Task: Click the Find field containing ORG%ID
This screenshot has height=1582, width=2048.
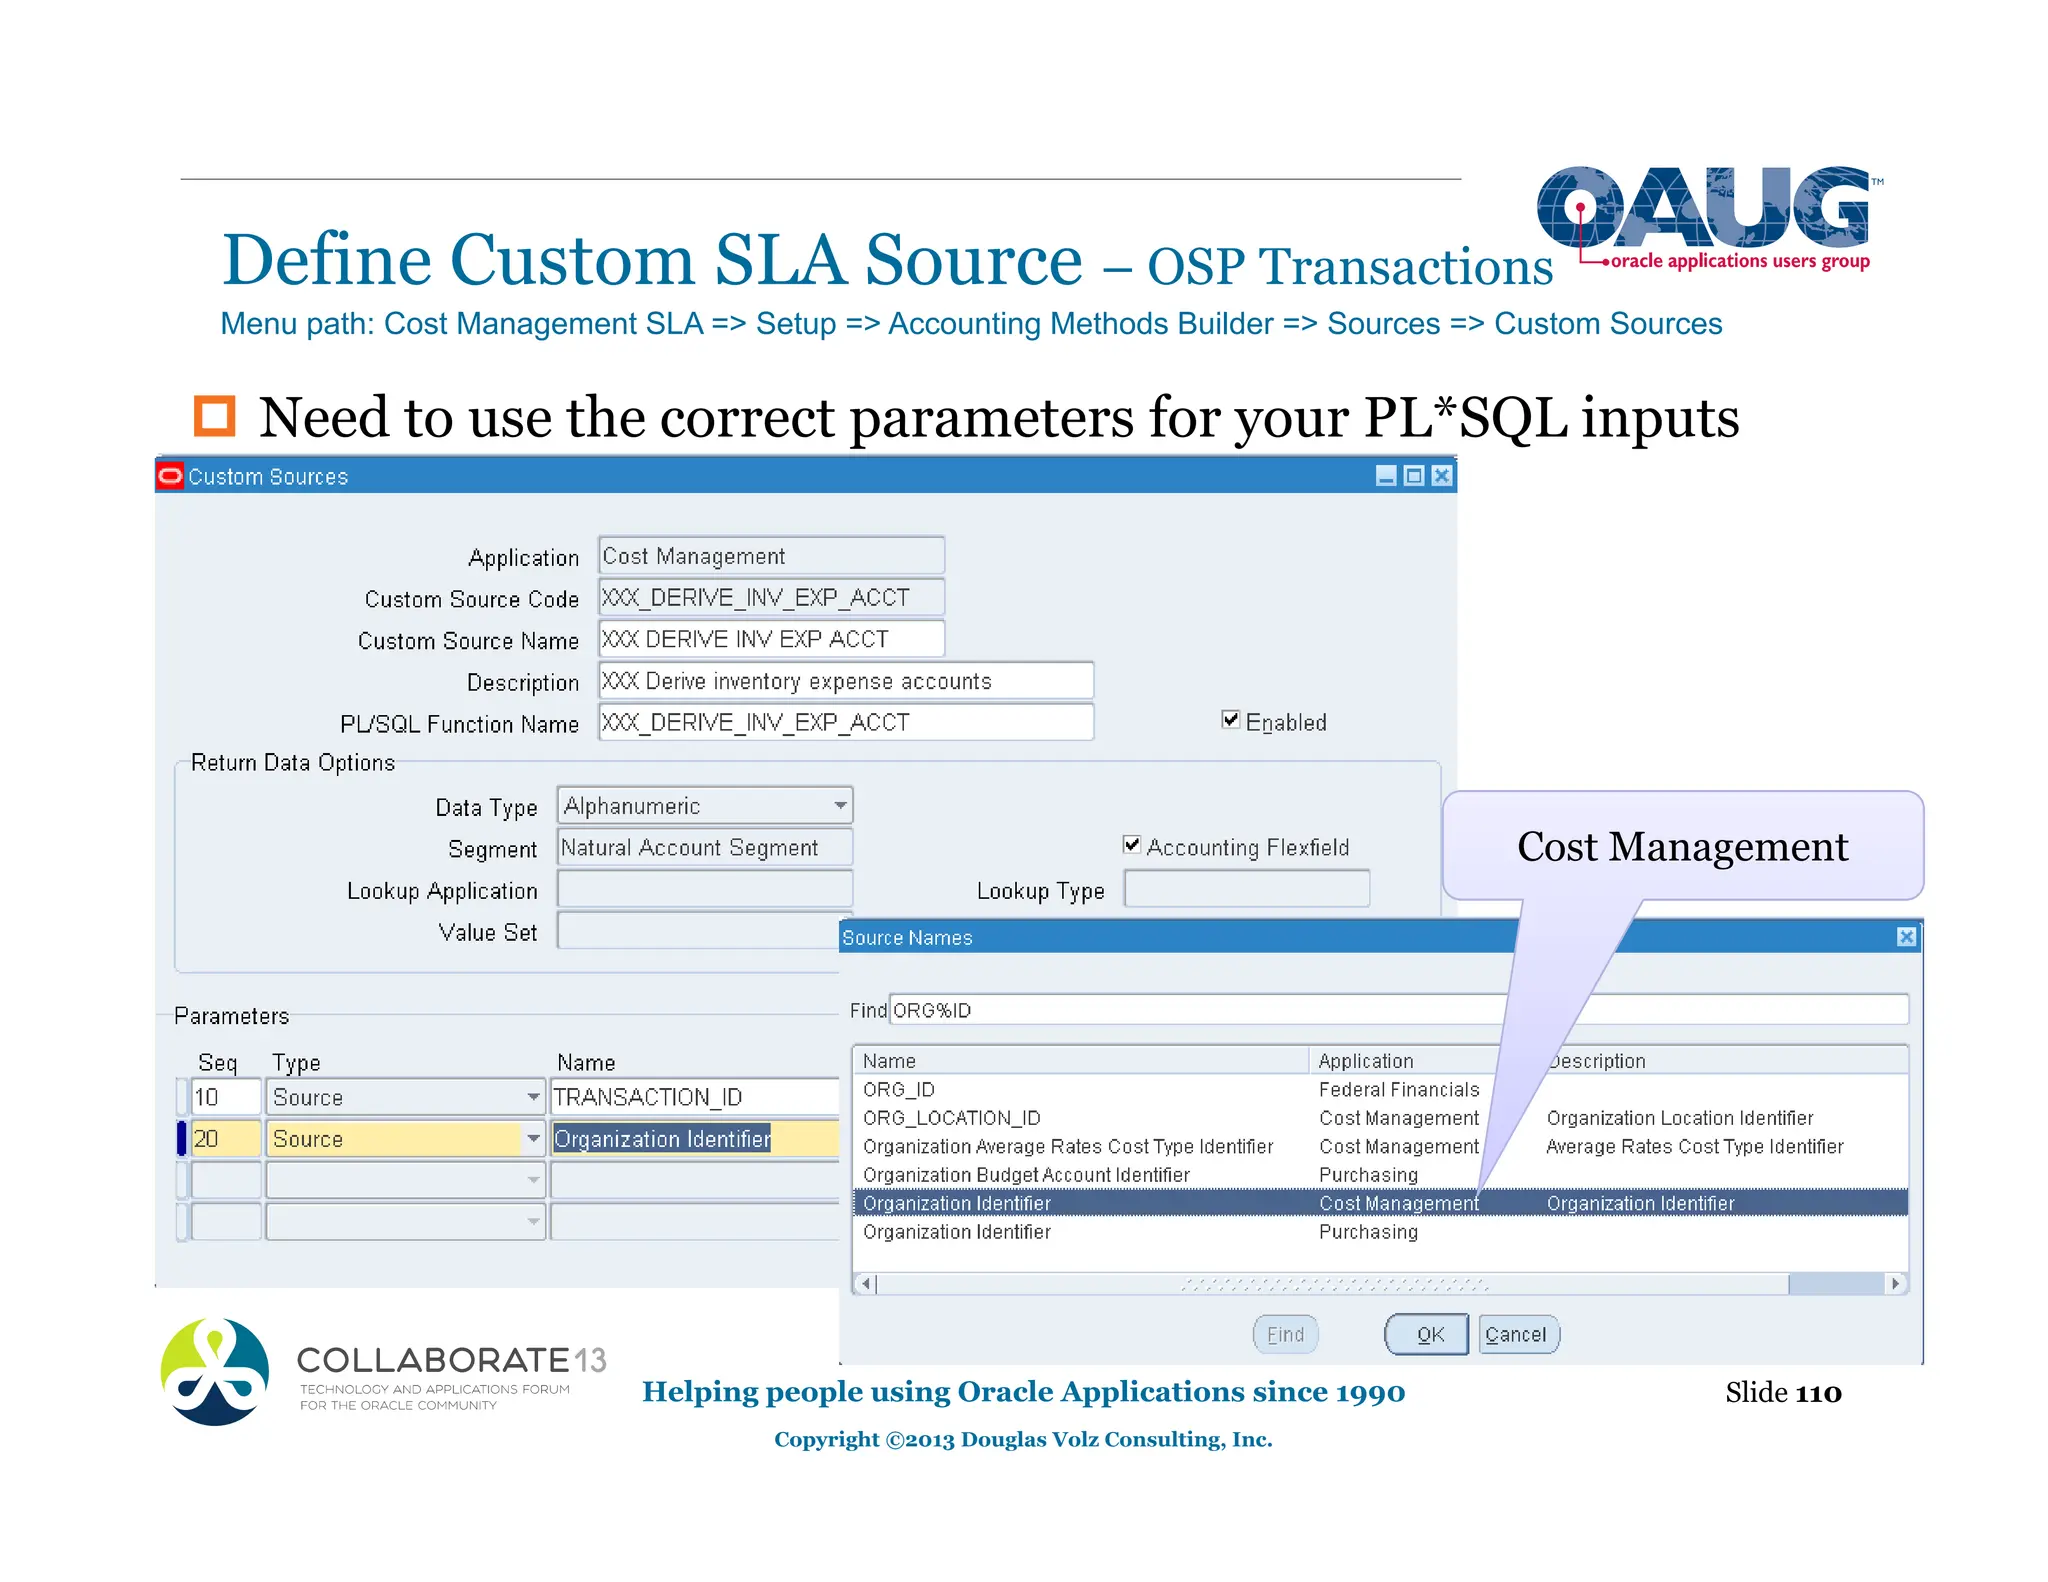Action: click(1399, 1010)
